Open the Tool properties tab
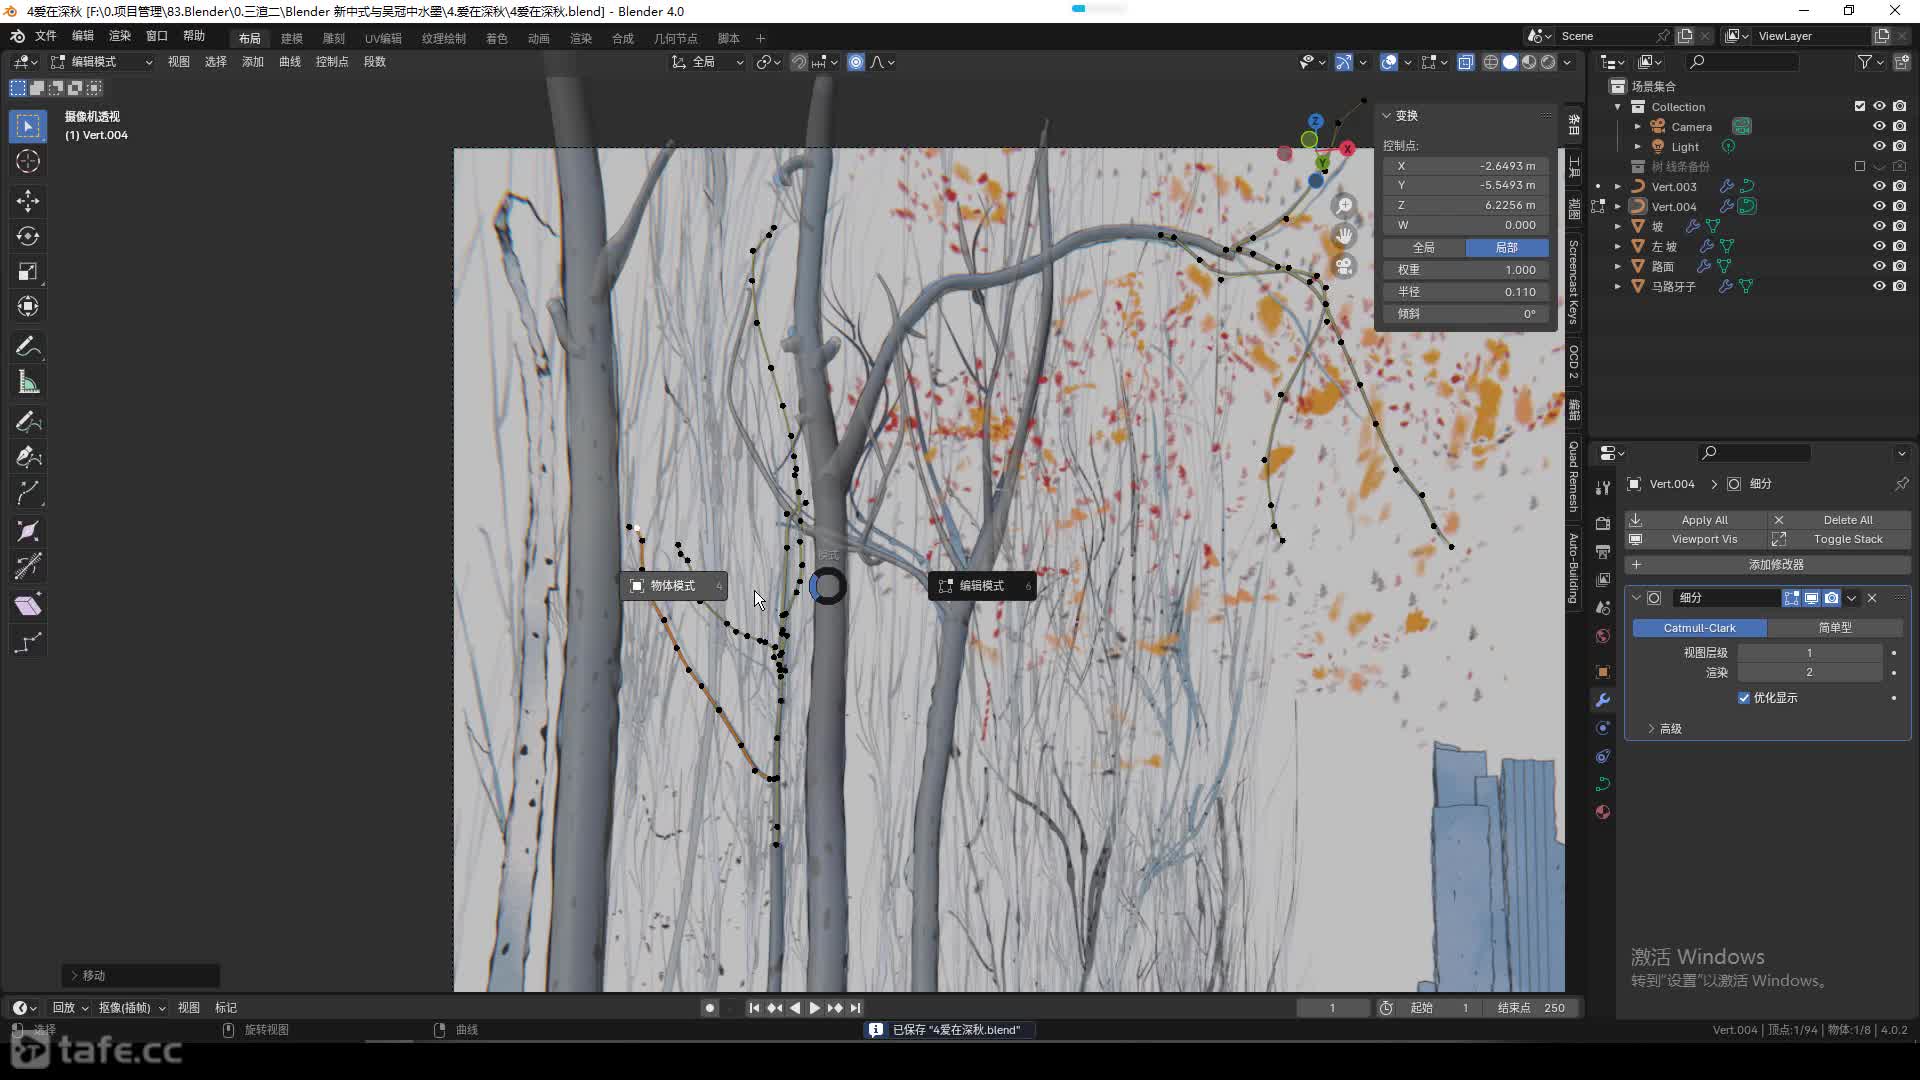Screen dimensions: 1920x1080 tap(1603, 487)
